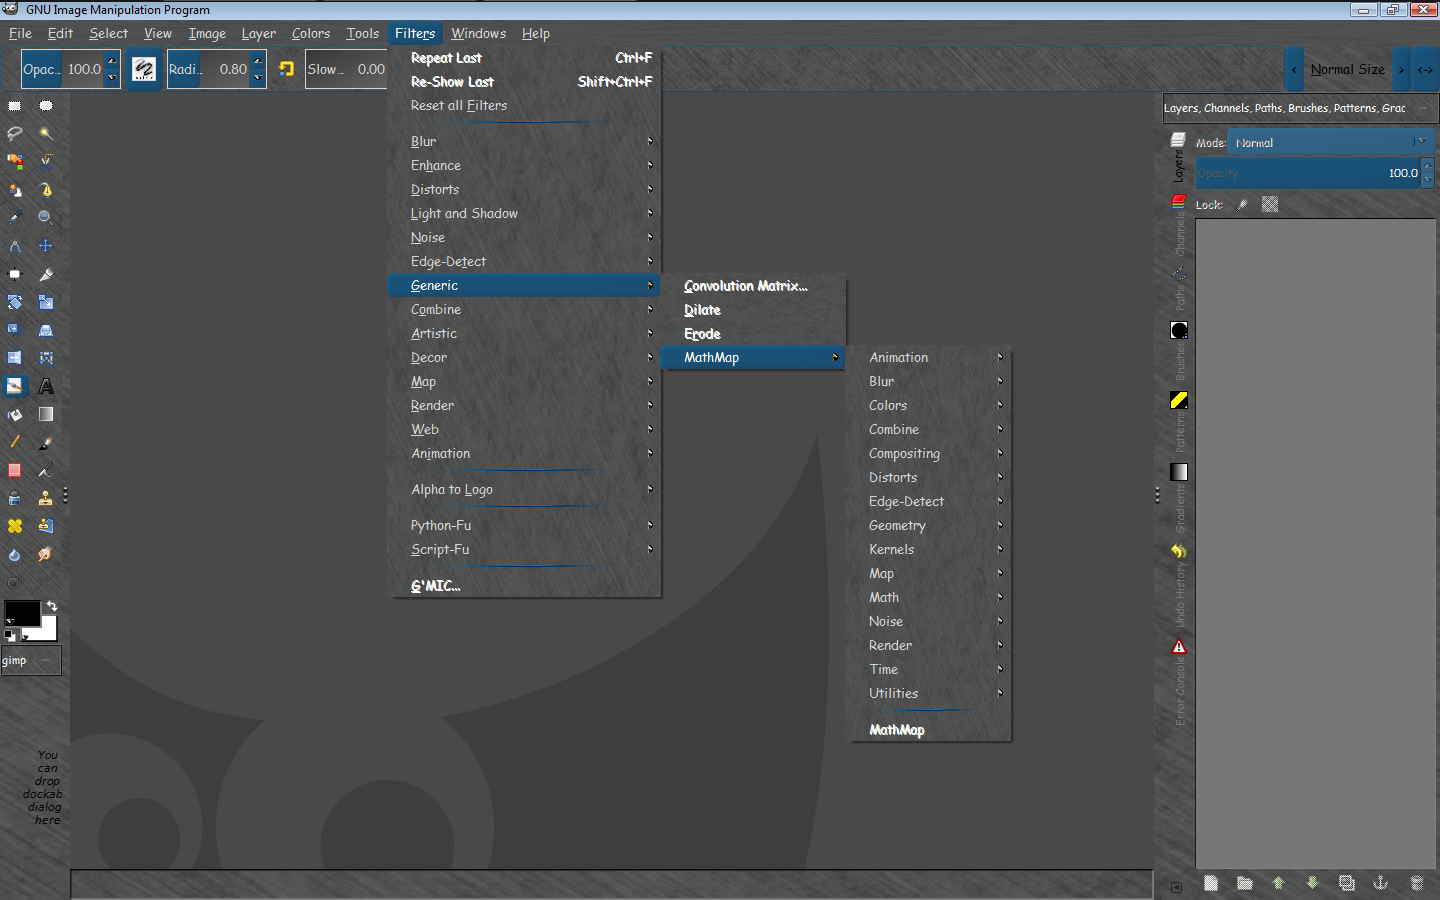Viewport: 1440px width, 900px height.
Task: Toggle the lock alpha channel checker icon
Action: [1270, 205]
